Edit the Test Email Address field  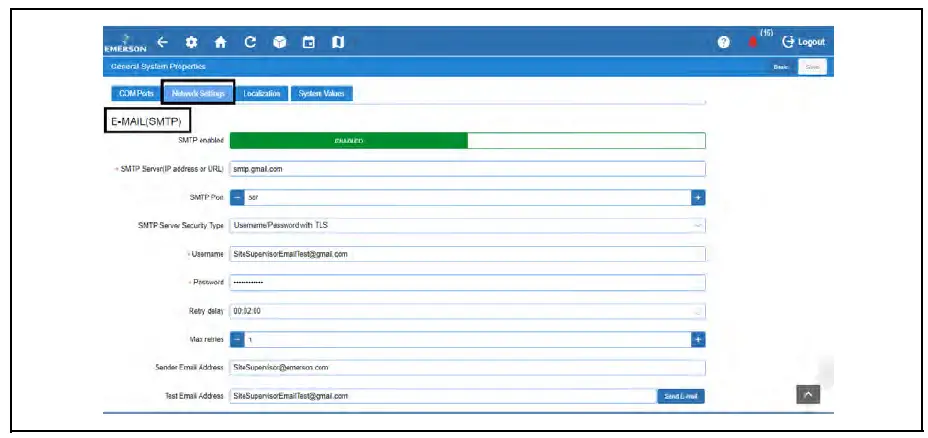click(x=443, y=396)
